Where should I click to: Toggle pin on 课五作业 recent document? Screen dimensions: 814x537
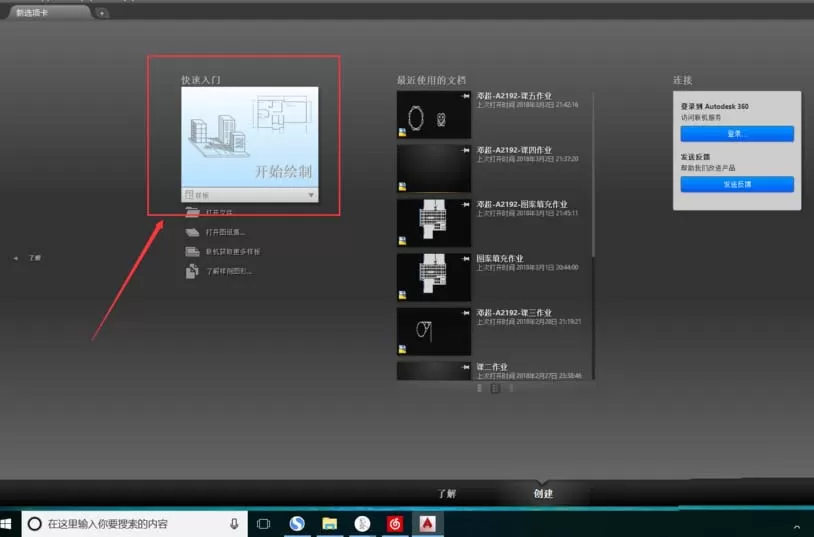(x=465, y=96)
